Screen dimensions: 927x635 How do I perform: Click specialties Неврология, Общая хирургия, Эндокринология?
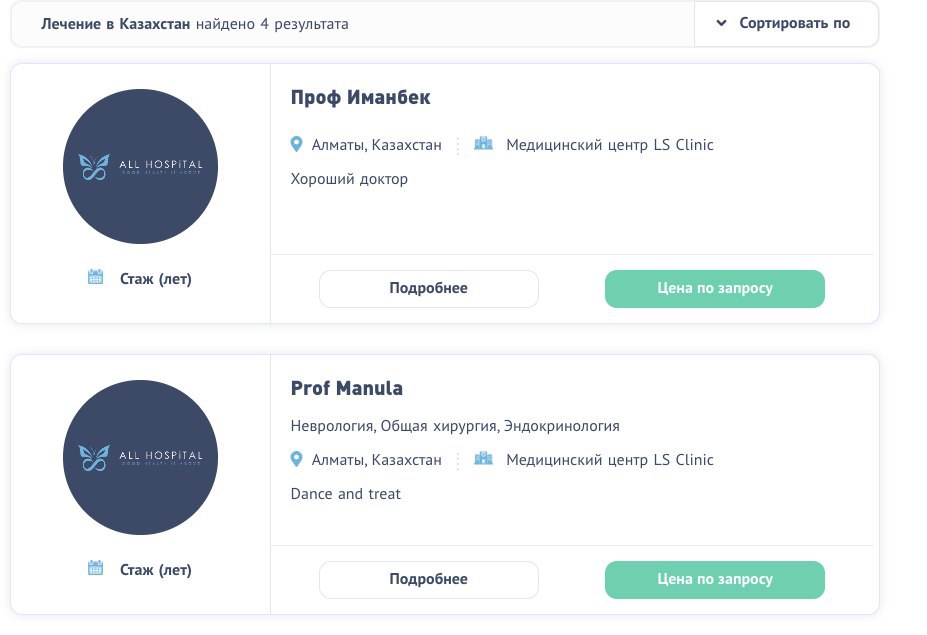point(455,426)
